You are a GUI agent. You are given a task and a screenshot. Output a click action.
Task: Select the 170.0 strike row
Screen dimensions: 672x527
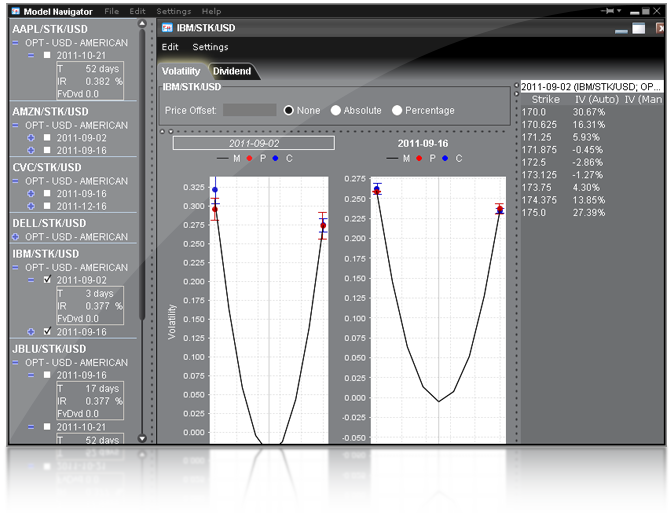591,112
